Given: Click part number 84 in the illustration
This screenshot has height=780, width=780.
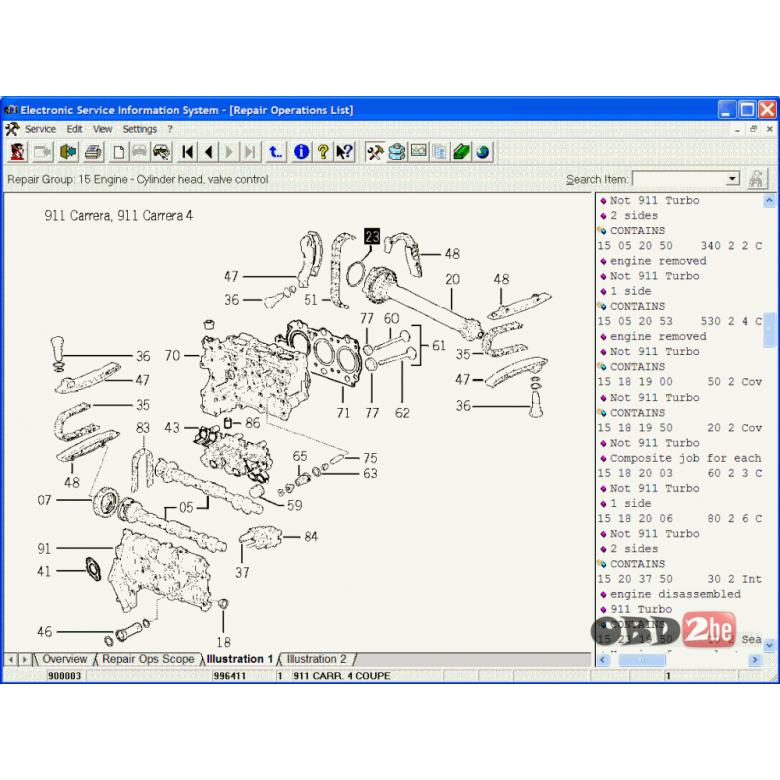Looking at the screenshot, I should pos(311,537).
